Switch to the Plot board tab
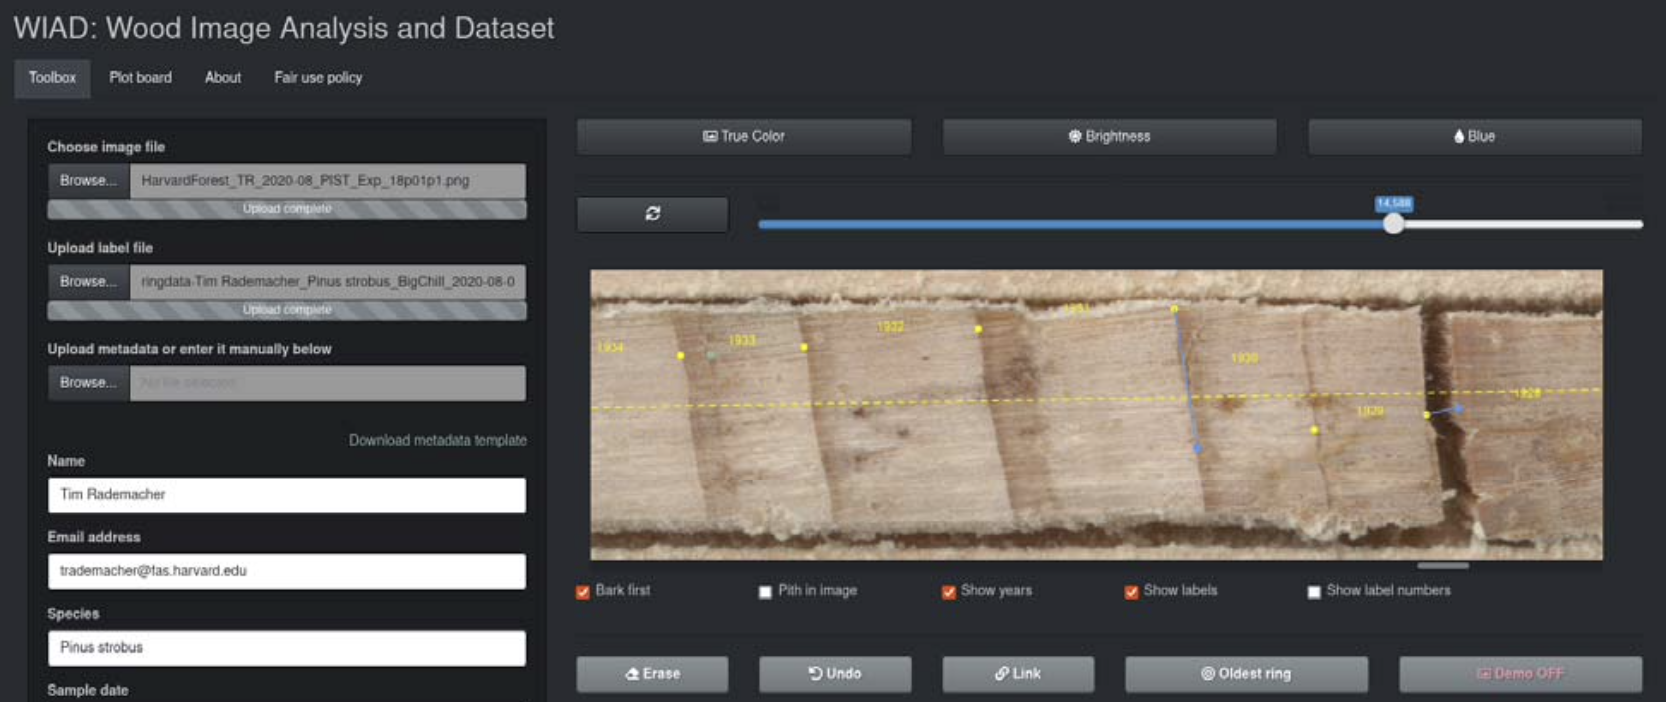Screen dimensions: 1666x702 [140, 78]
